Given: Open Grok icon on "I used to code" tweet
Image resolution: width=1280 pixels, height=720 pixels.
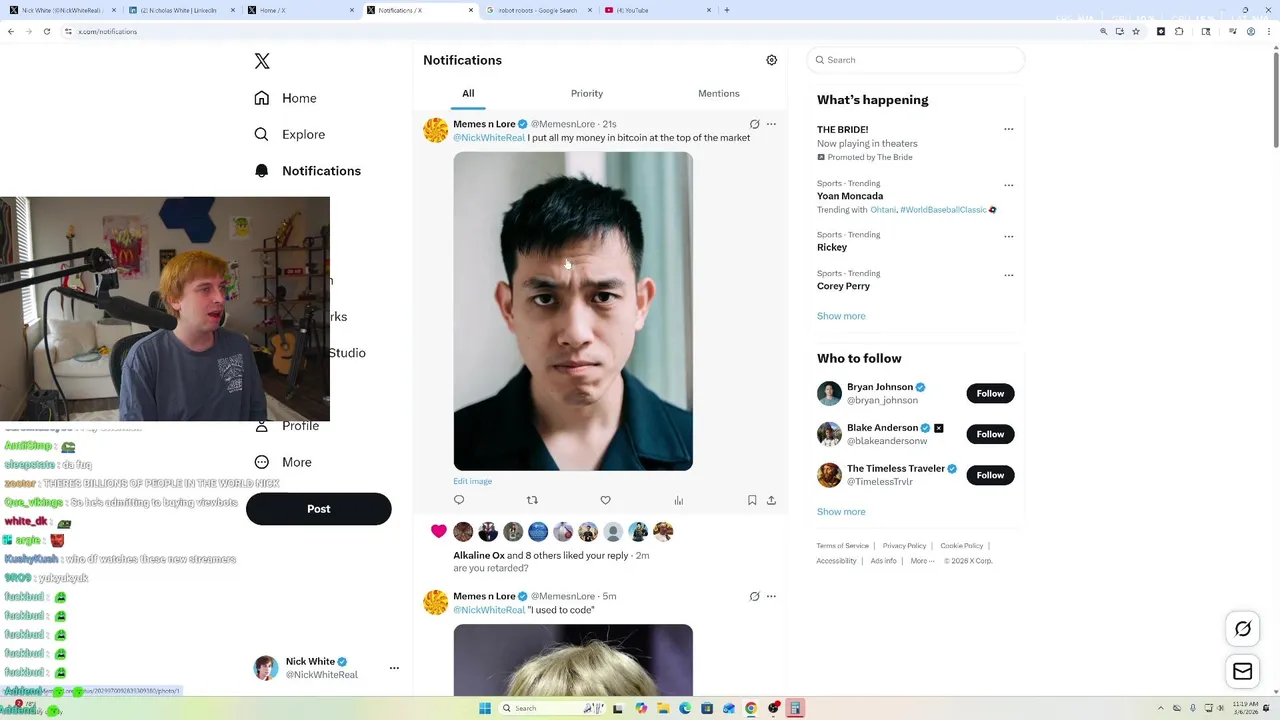Looking at the screenshot, I should point(755,596).
